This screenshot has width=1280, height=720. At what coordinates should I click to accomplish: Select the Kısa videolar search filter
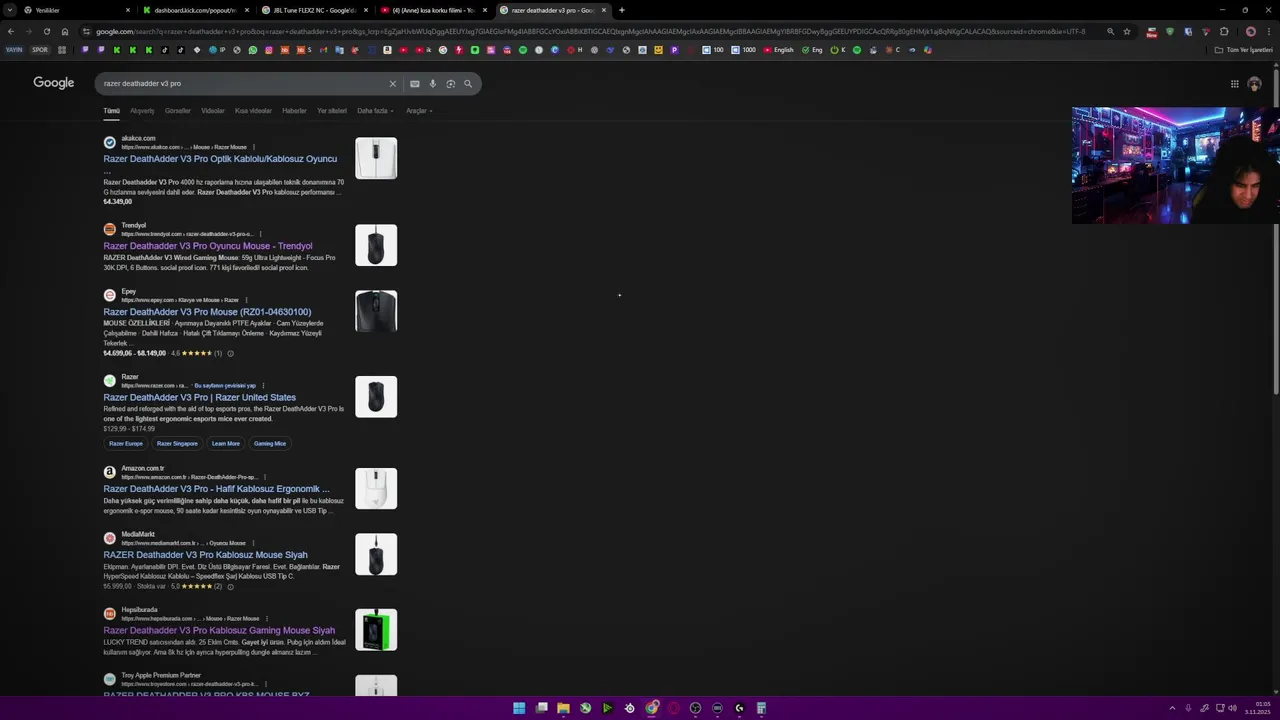pyautogui.click(x=253, y=111)
